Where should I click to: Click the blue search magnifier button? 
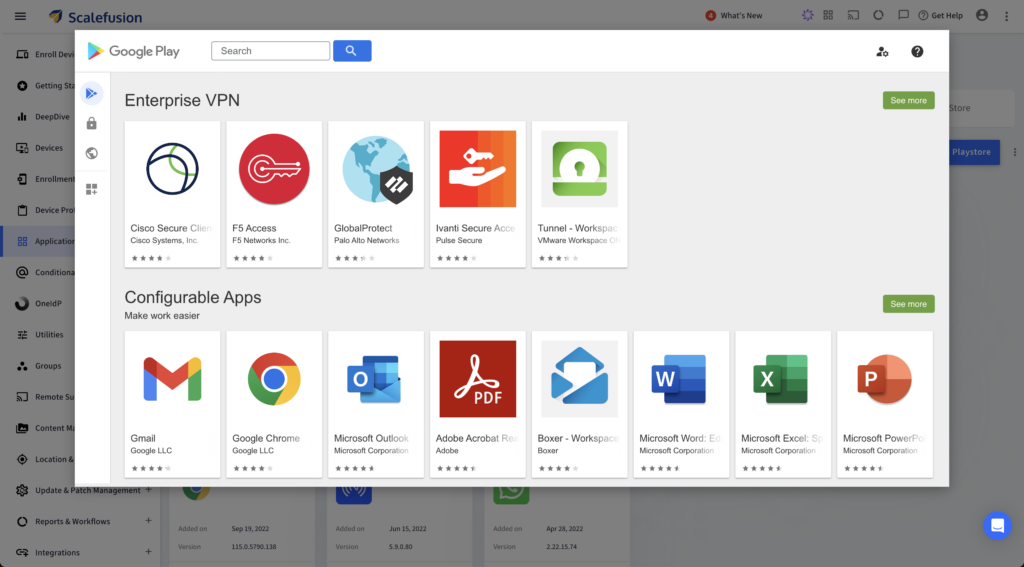(x=352, y=51)
